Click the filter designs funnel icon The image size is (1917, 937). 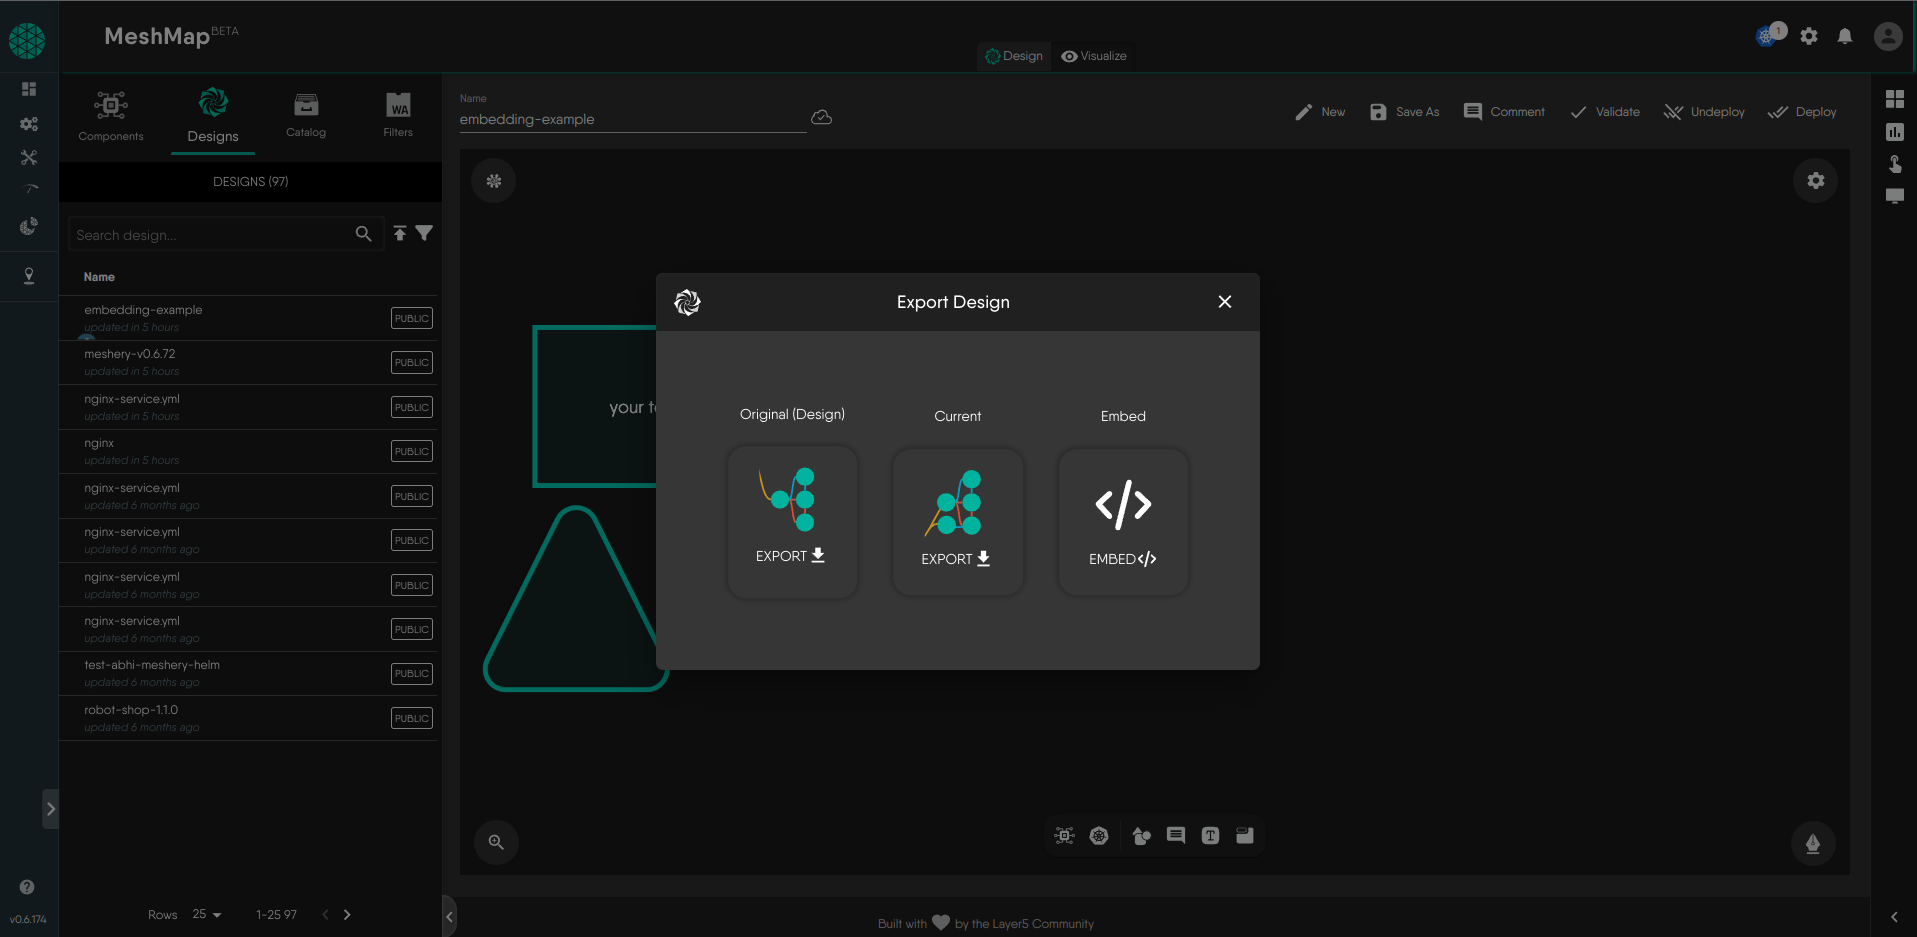click(424, 233)
